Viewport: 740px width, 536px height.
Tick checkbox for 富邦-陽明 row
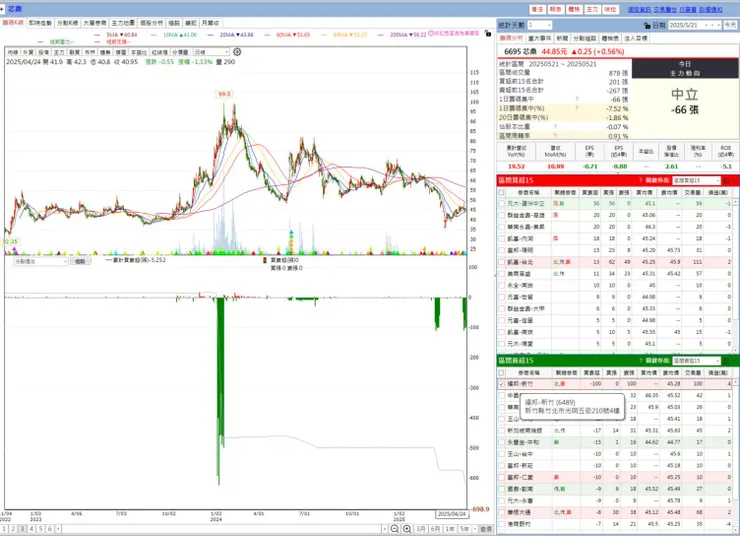pos(501,251)
